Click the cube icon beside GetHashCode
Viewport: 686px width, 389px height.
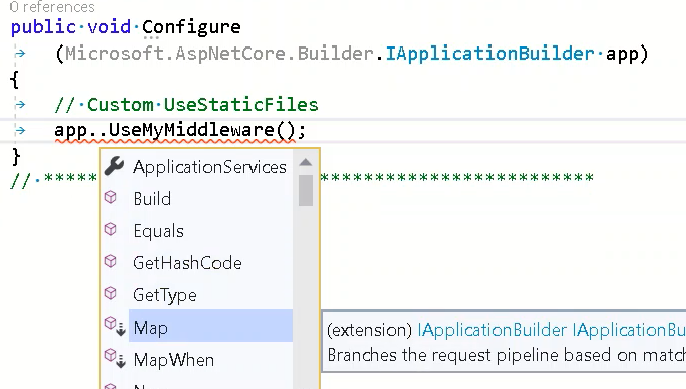click(111, 261)
